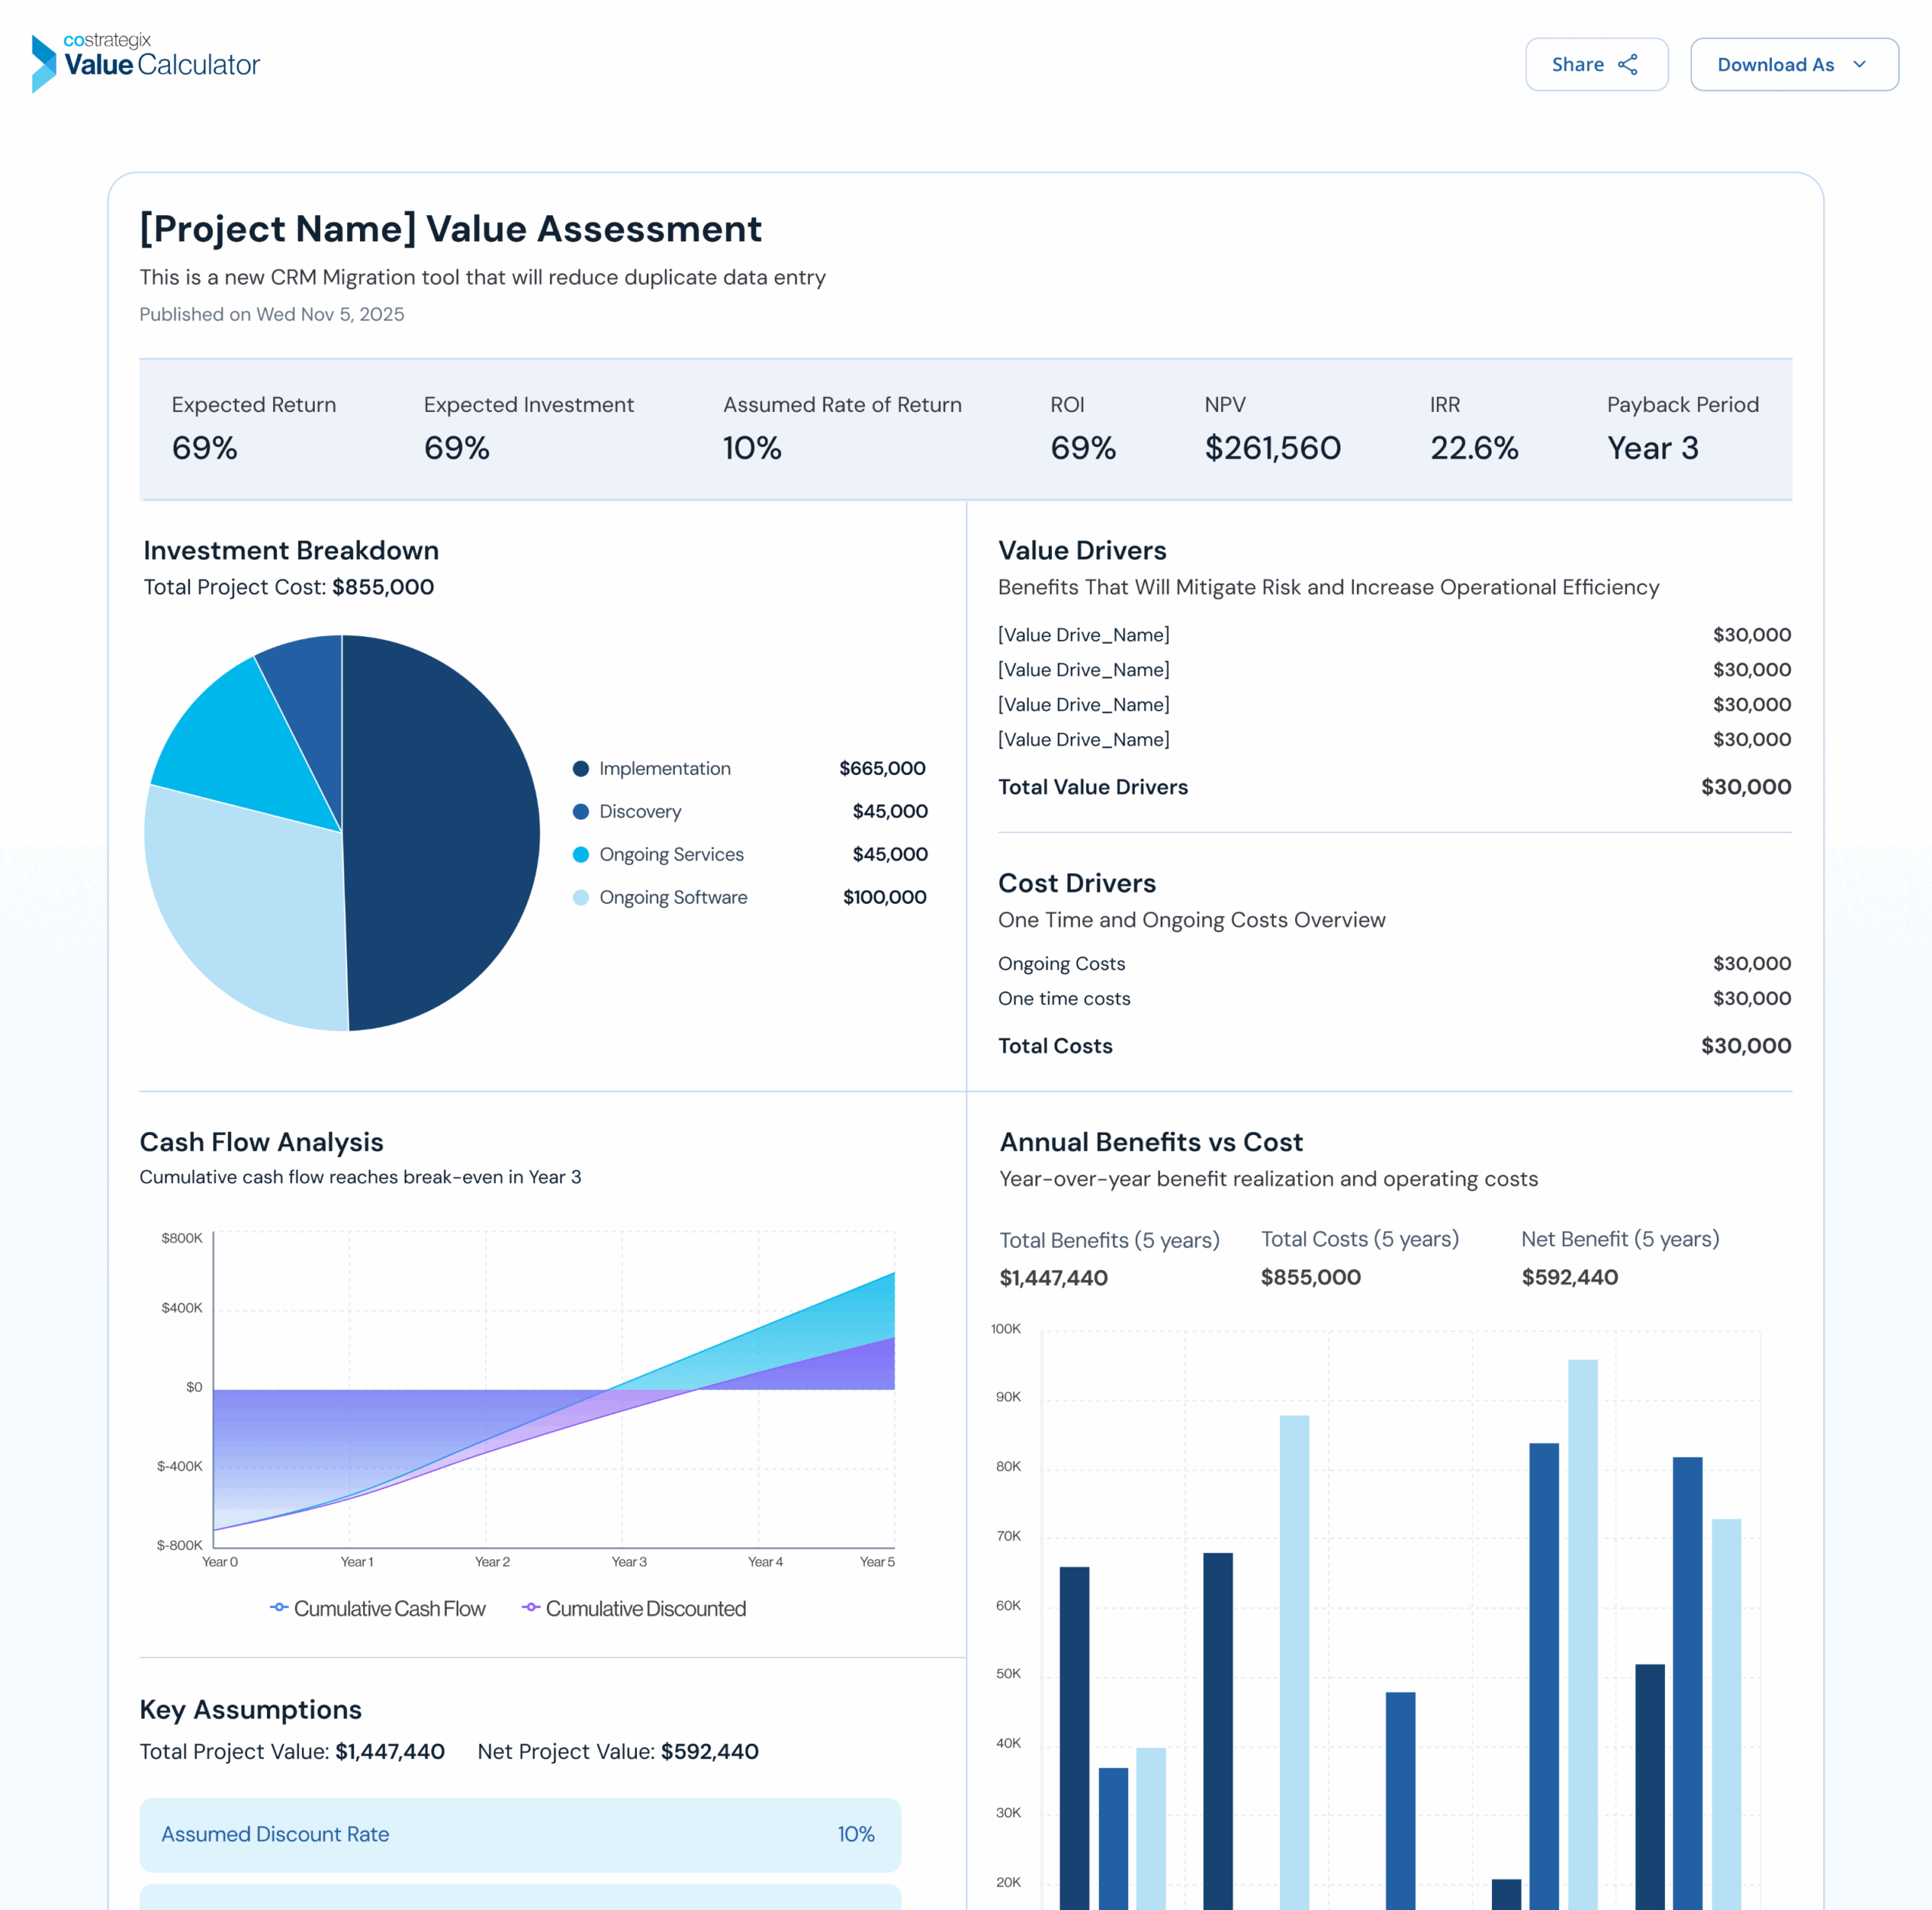Toggle the Cumulative Cash Flow legend marker
The image size is (1932, 1910).
(x=279, y=1607)
